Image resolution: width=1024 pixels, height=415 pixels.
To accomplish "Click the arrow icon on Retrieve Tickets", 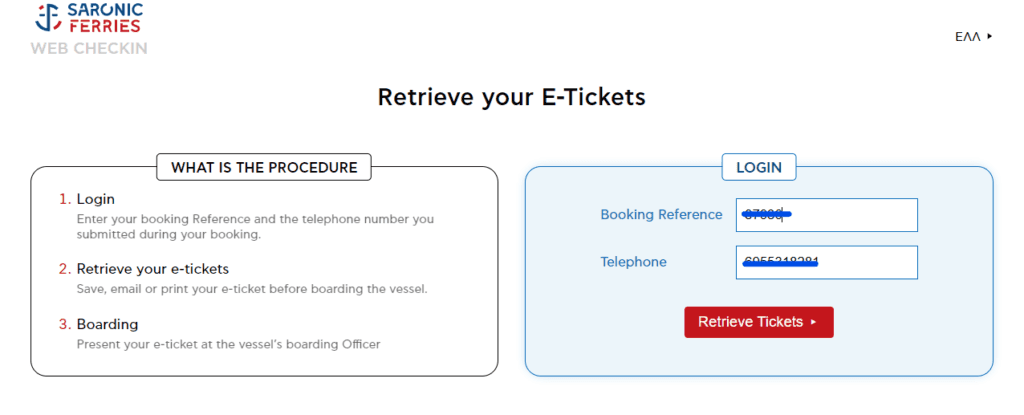I will pos(814,322).
